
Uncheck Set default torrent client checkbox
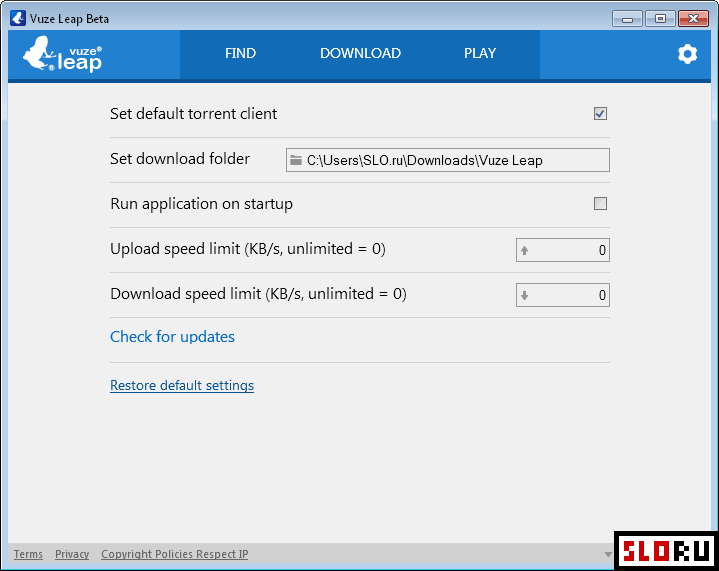[x=600, y=113]
